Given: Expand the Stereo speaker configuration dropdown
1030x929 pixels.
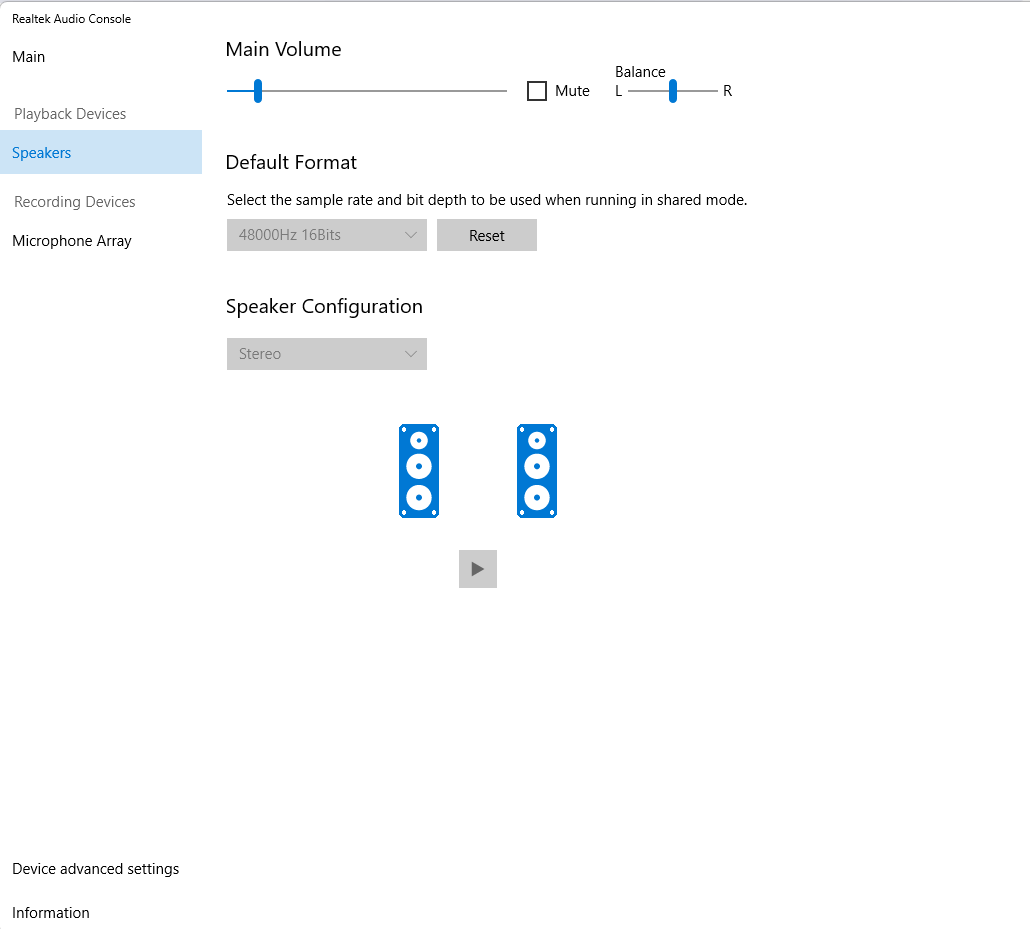Looking at the screenshot, I should click(326, 354).
